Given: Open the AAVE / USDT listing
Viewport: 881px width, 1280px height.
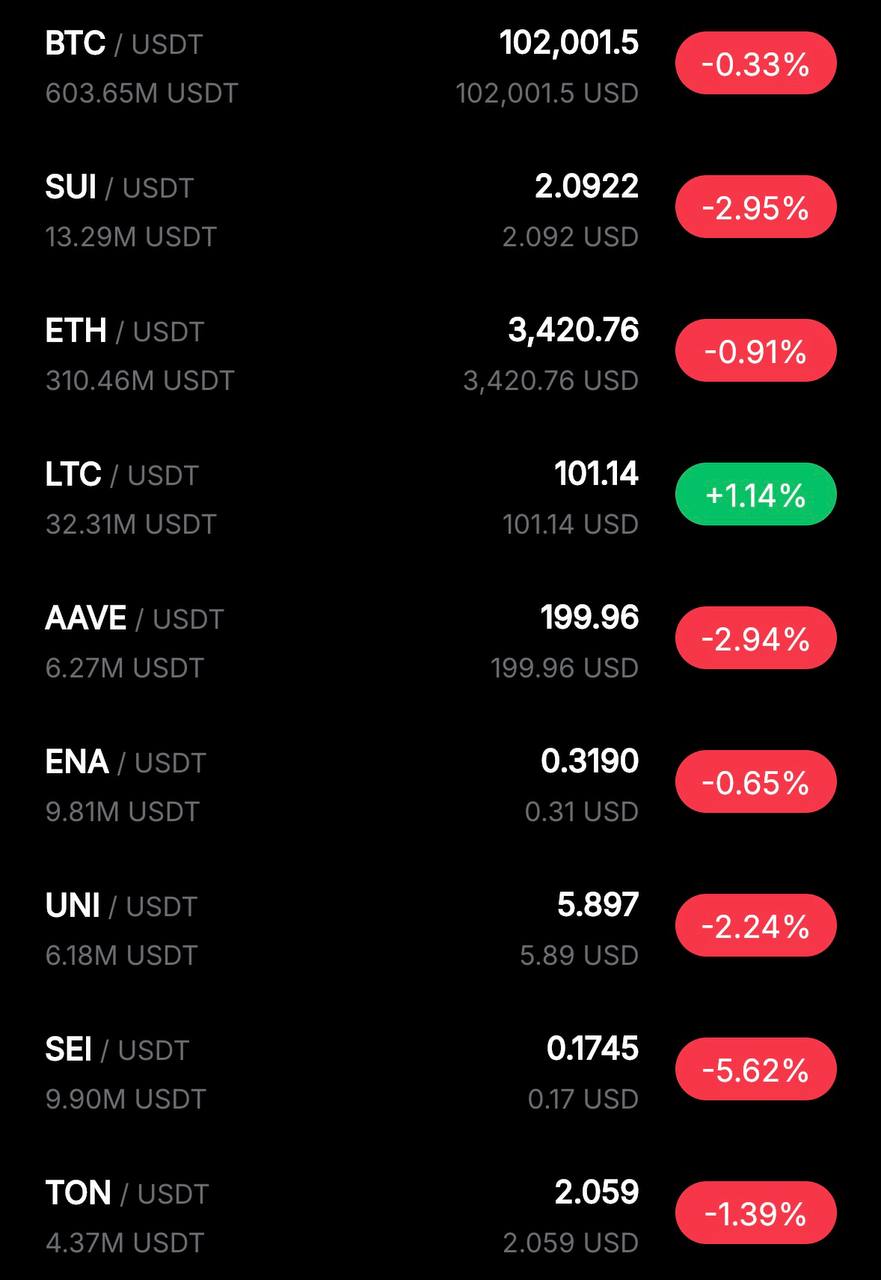Looking at the screenshot, I should [x=135, y=619].
